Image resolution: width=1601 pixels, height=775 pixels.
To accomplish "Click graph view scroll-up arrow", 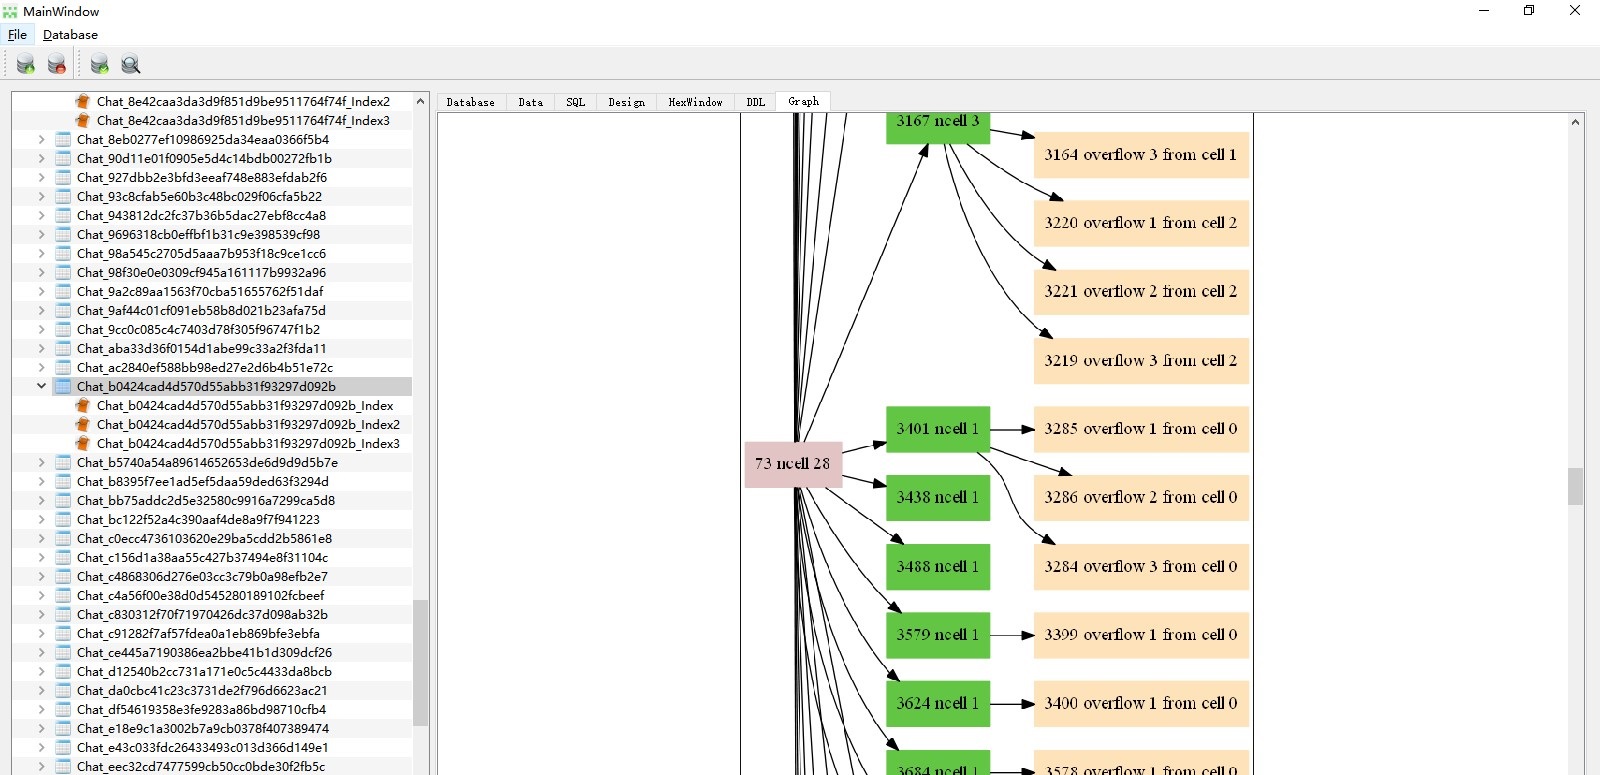I will 1575,122.
